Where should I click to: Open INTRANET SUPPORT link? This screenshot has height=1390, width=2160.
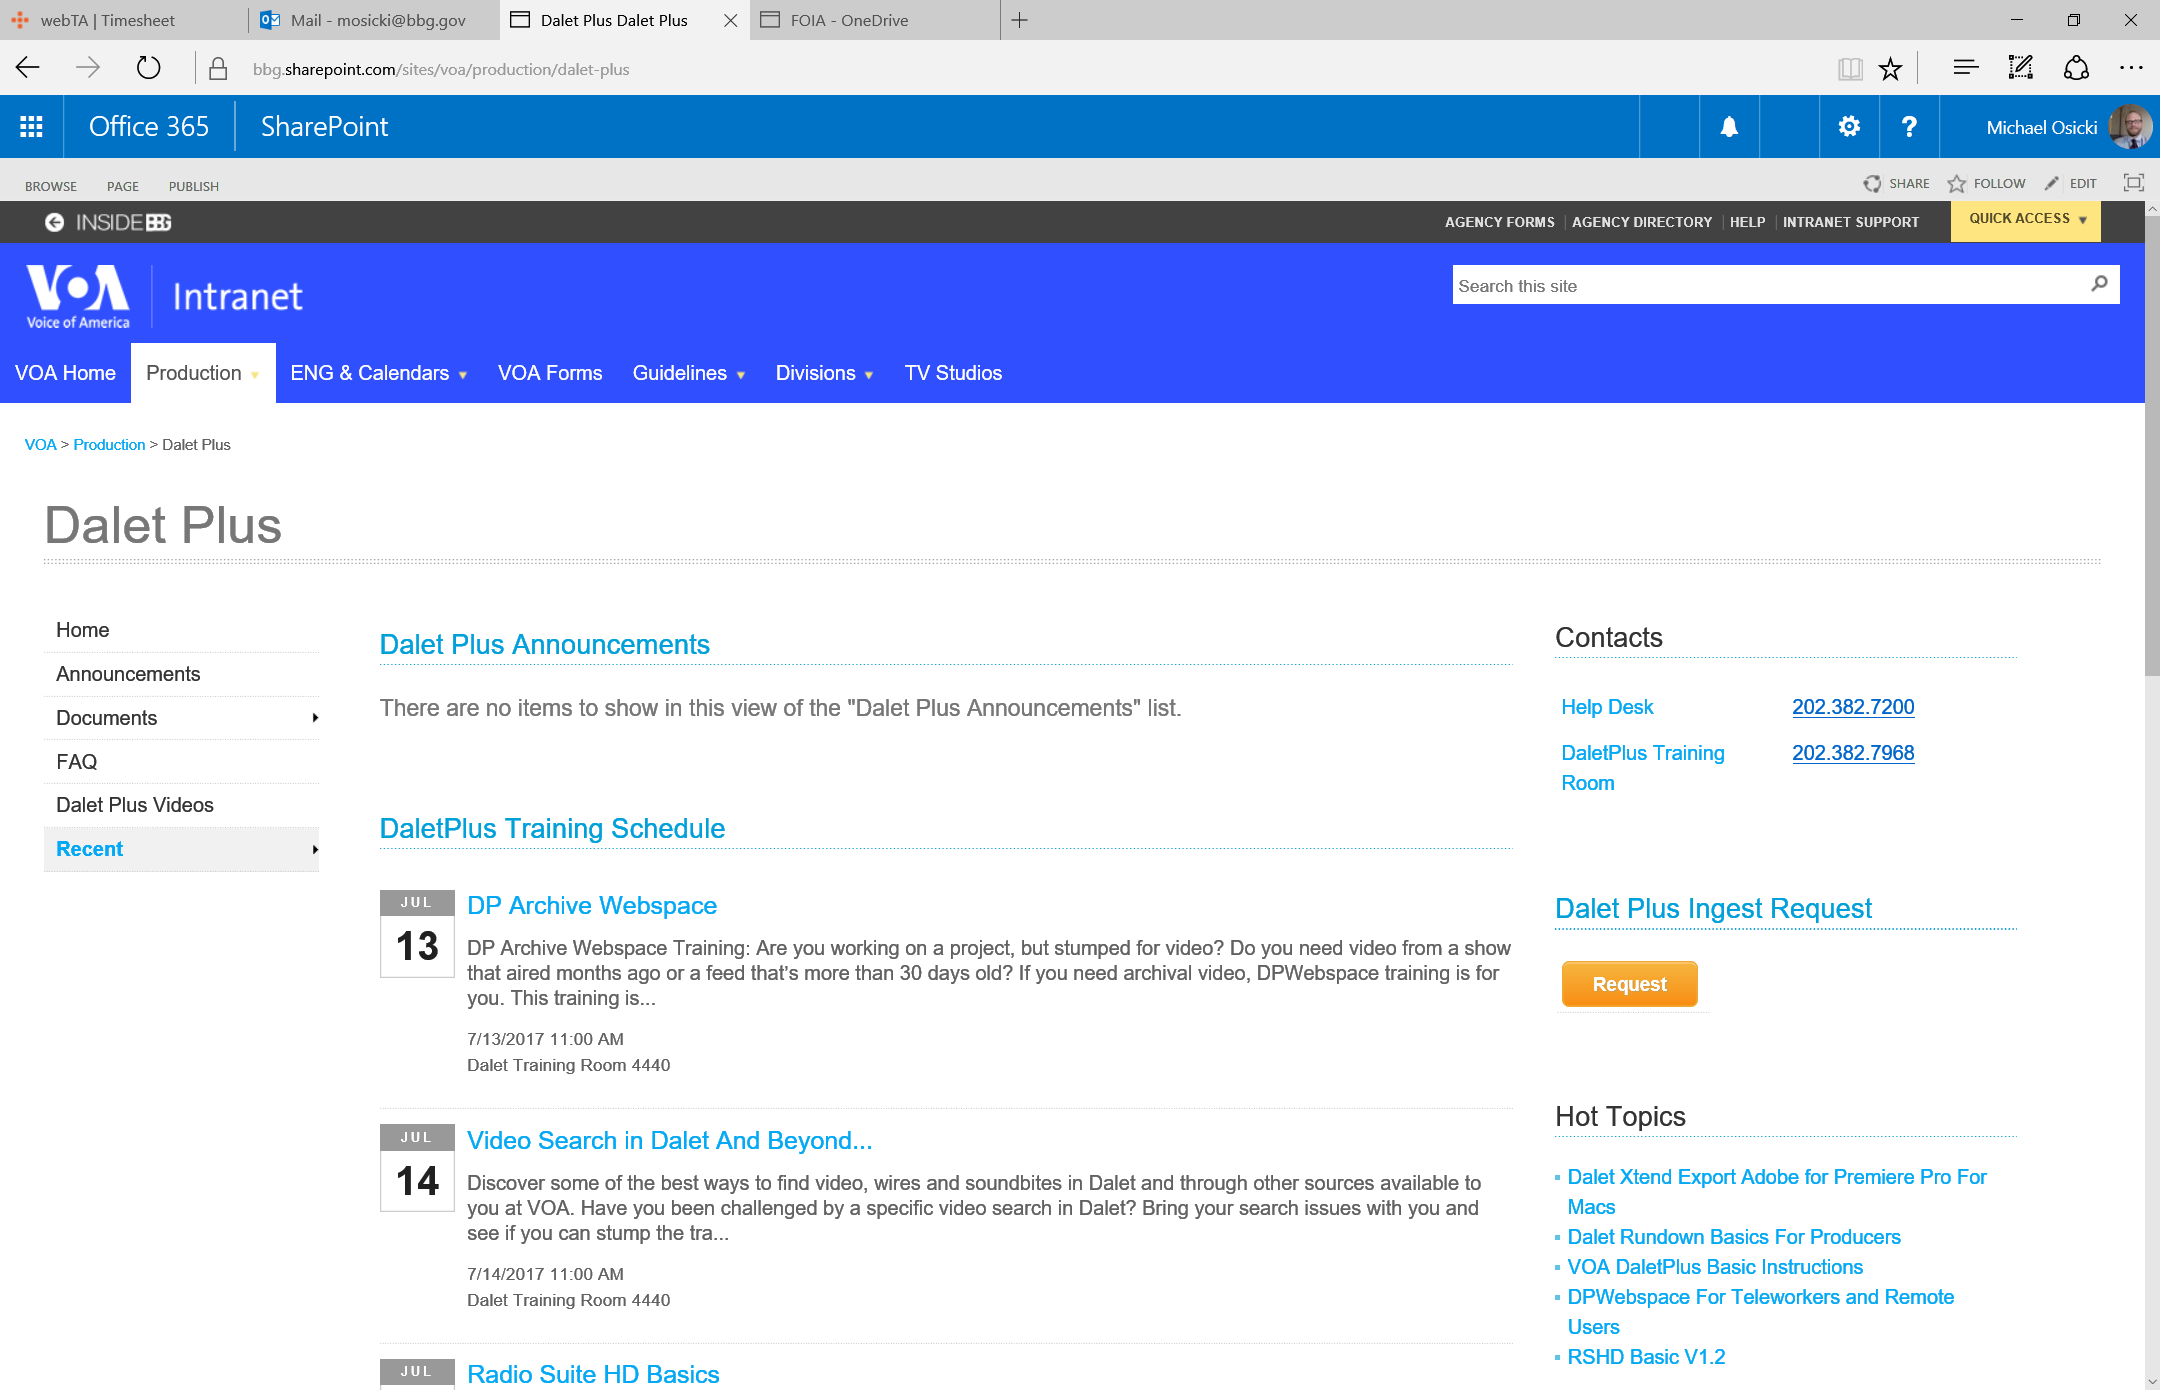click(x=1851, y=222)
